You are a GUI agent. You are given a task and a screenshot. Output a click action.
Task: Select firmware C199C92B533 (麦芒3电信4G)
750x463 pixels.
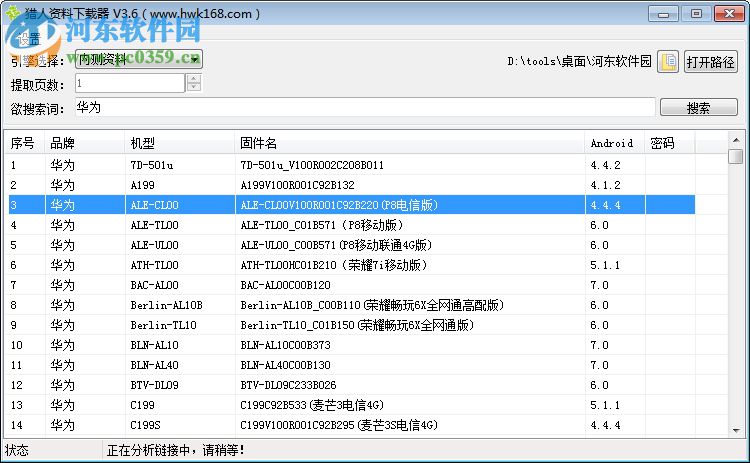352,405
